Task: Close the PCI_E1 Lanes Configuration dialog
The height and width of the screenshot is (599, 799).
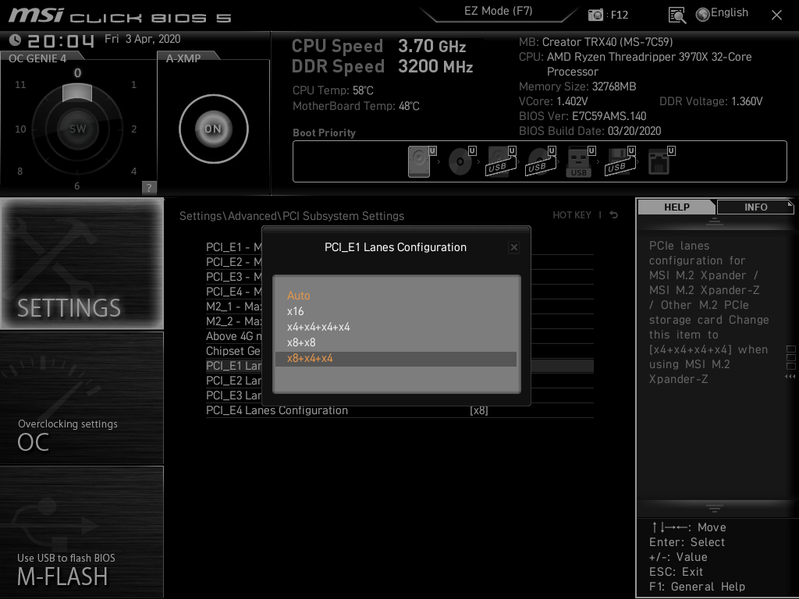Action: tap(514, 248)
